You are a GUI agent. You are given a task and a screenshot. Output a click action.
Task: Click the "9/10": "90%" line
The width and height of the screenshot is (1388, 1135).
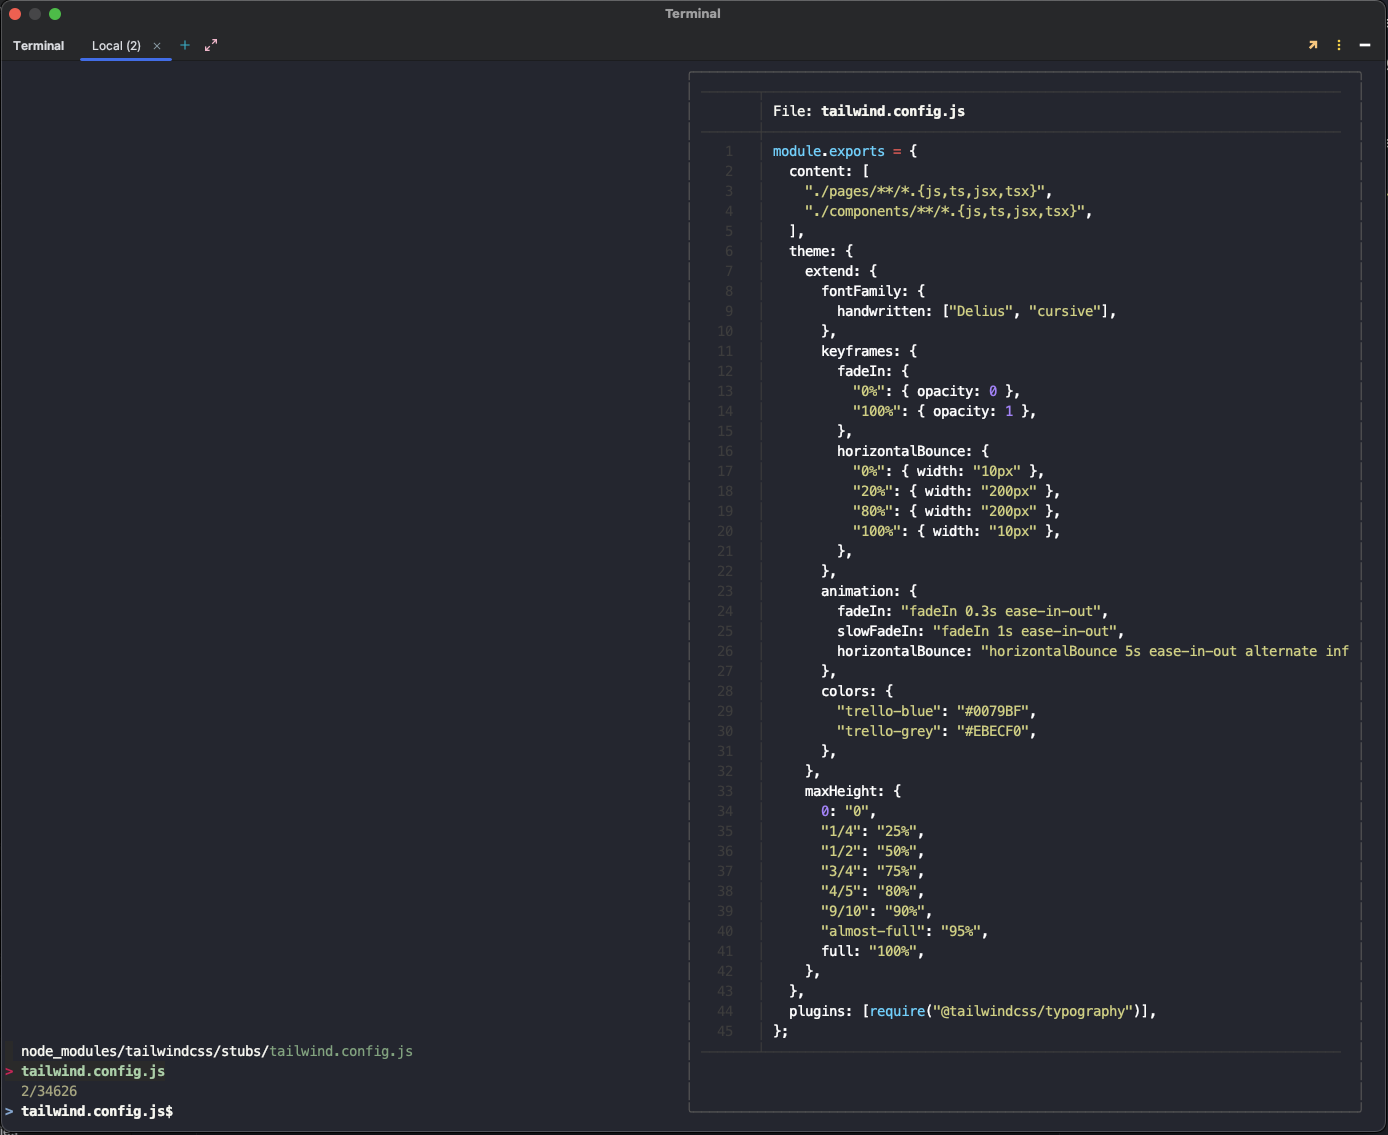[877, 911]
